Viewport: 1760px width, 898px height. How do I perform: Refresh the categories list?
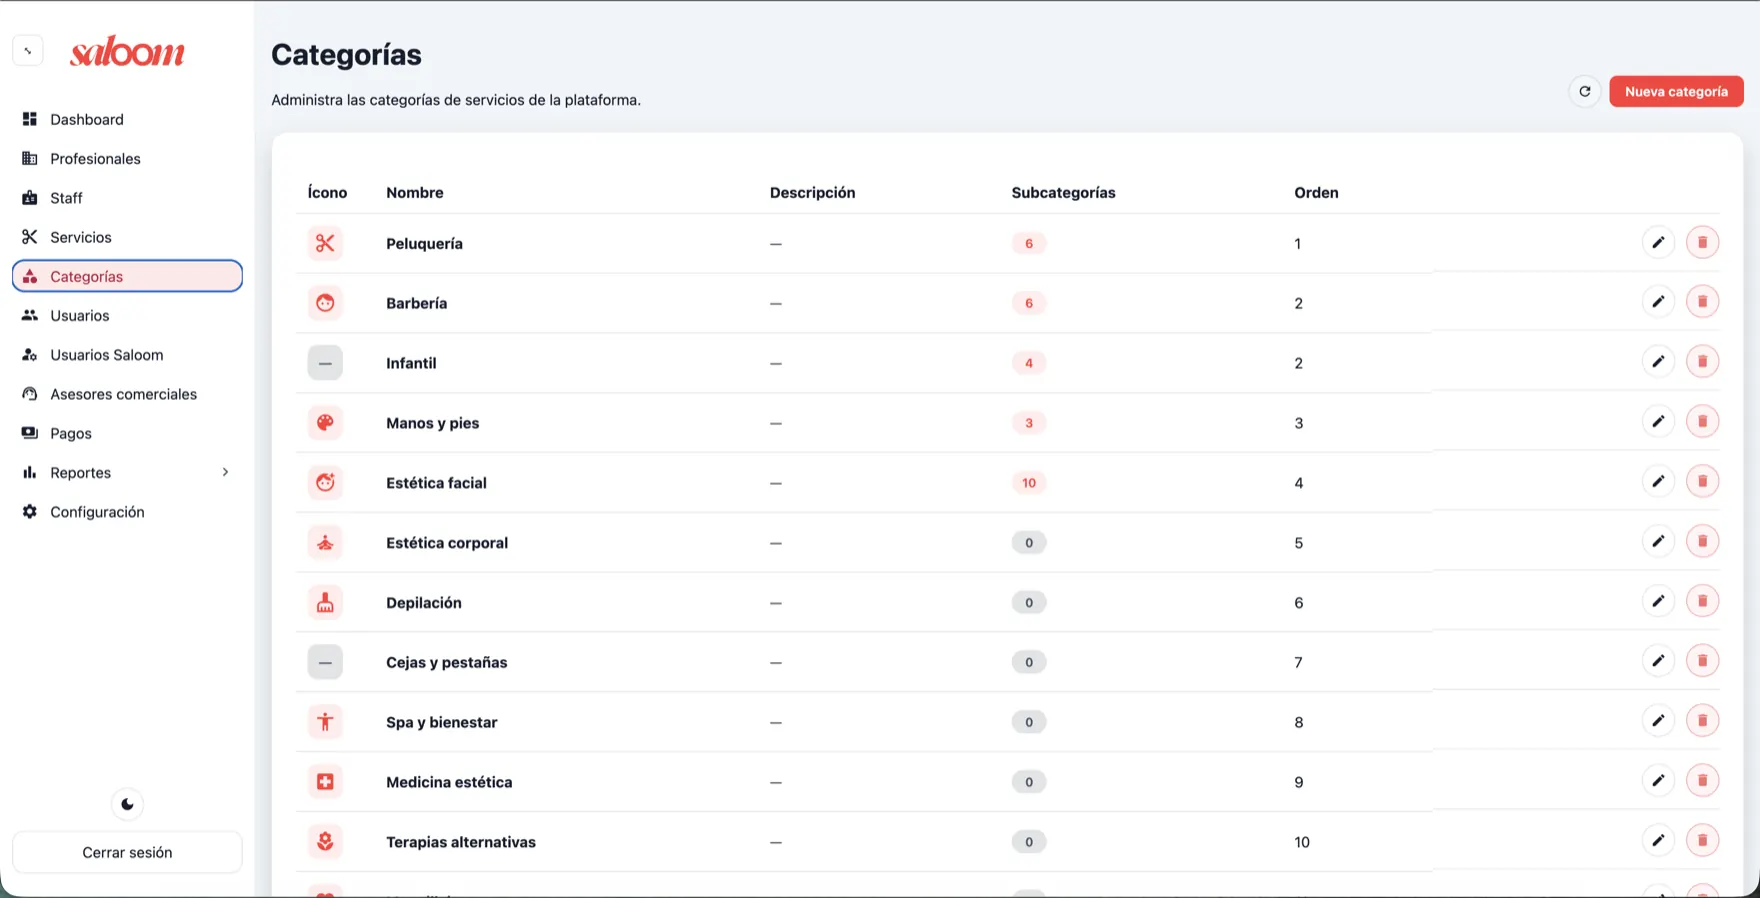tap(1585, 91)
